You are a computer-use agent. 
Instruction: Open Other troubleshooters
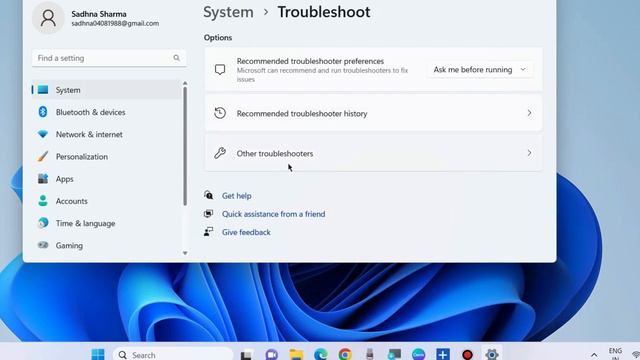click(373, 153)
